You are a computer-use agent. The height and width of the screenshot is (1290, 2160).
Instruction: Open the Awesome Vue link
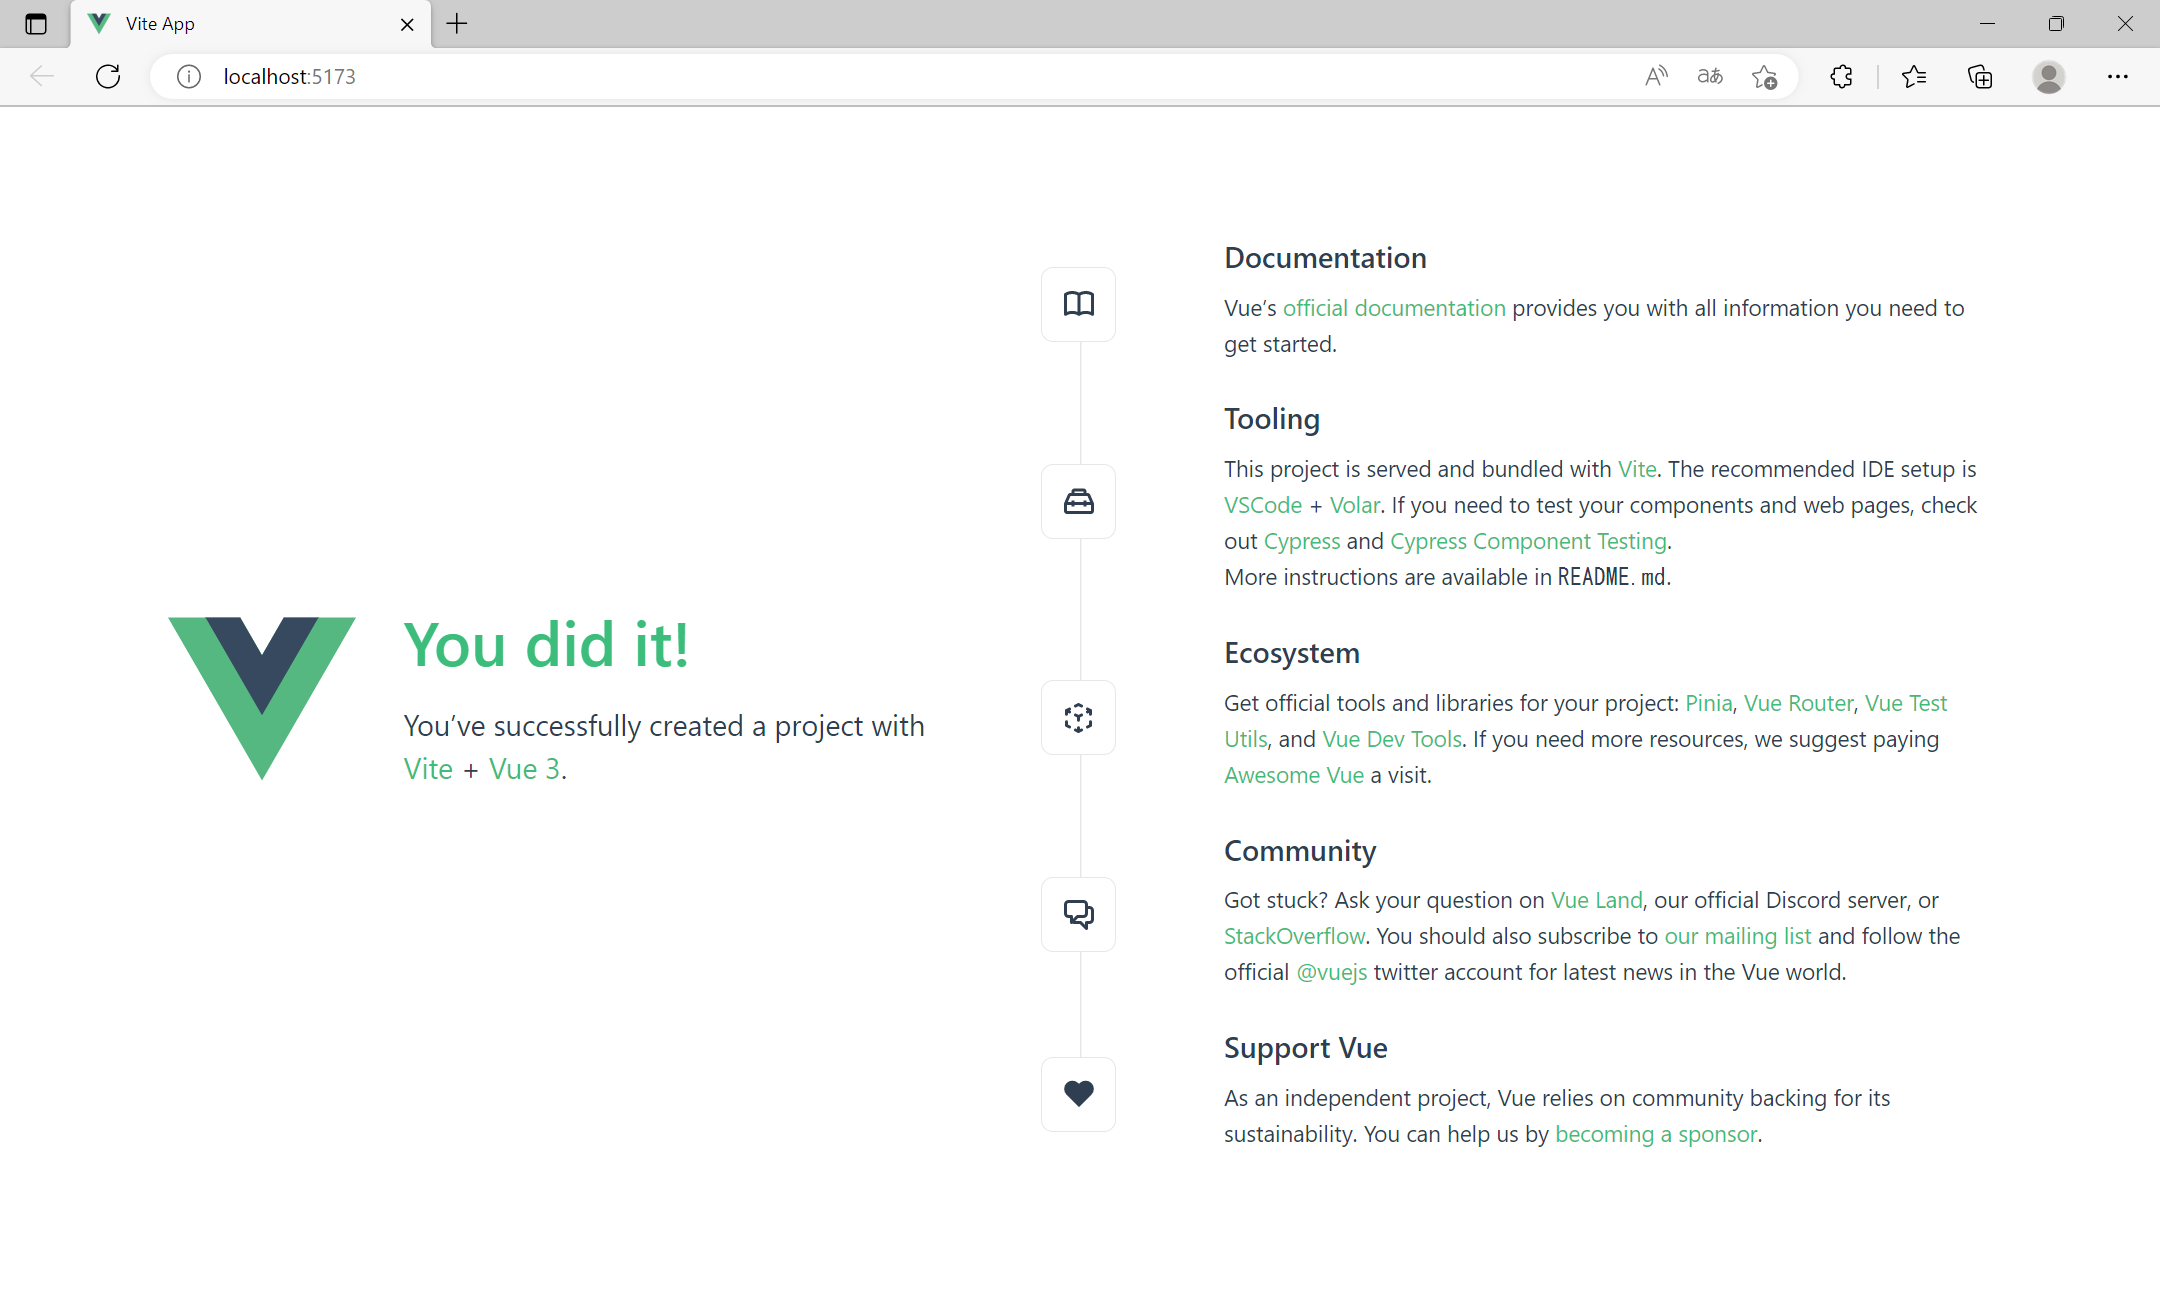[x=1294, y=775]
